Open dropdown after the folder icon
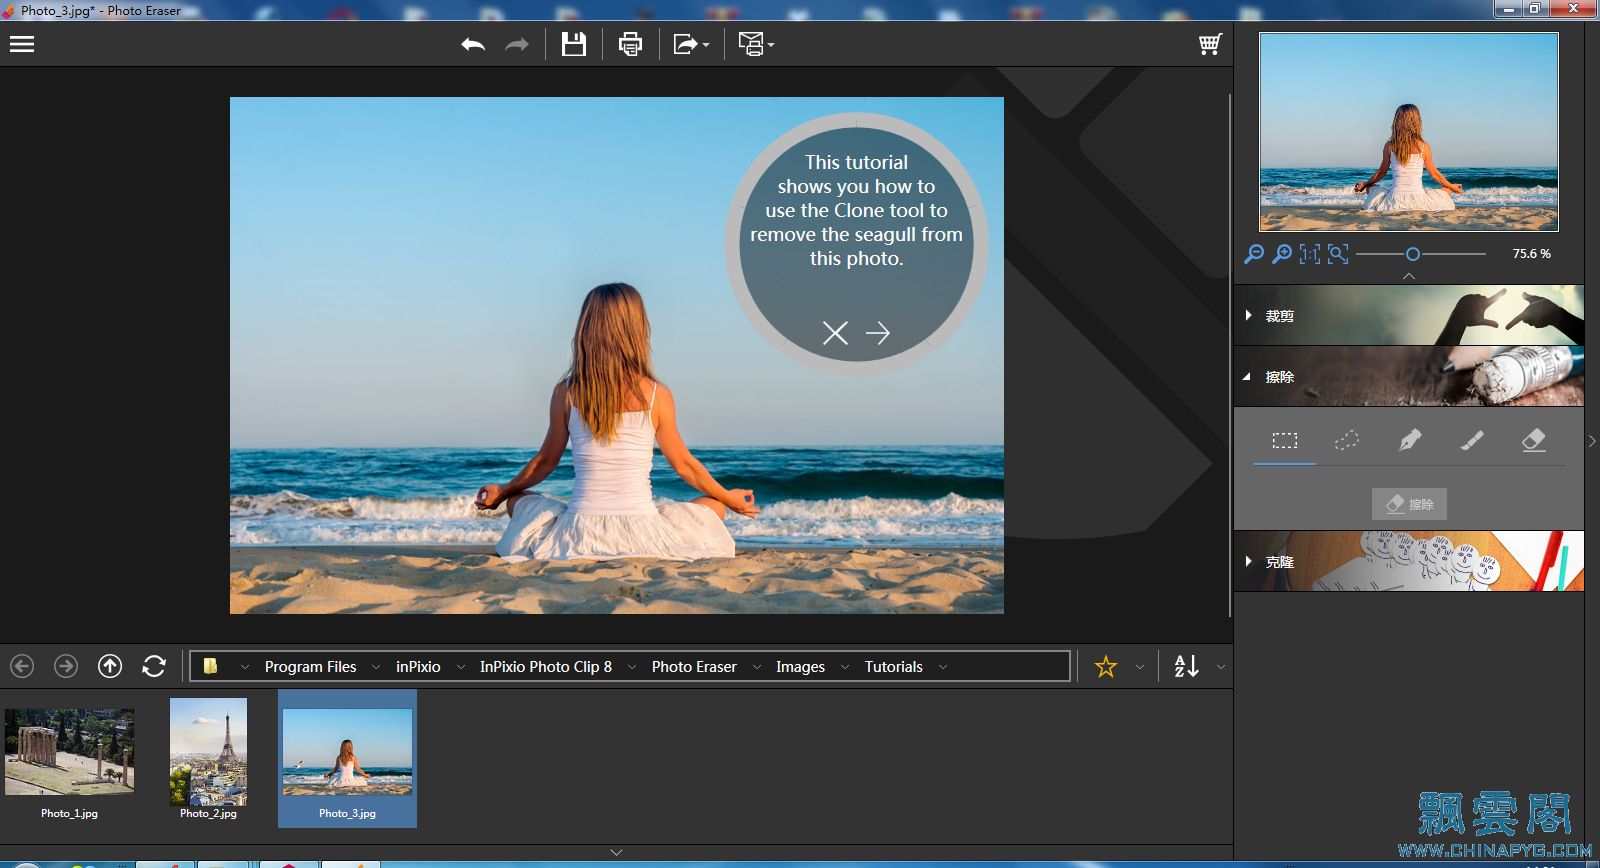Image resolution: width=1600 pixels, height=868 pixels. pos(244,667)
